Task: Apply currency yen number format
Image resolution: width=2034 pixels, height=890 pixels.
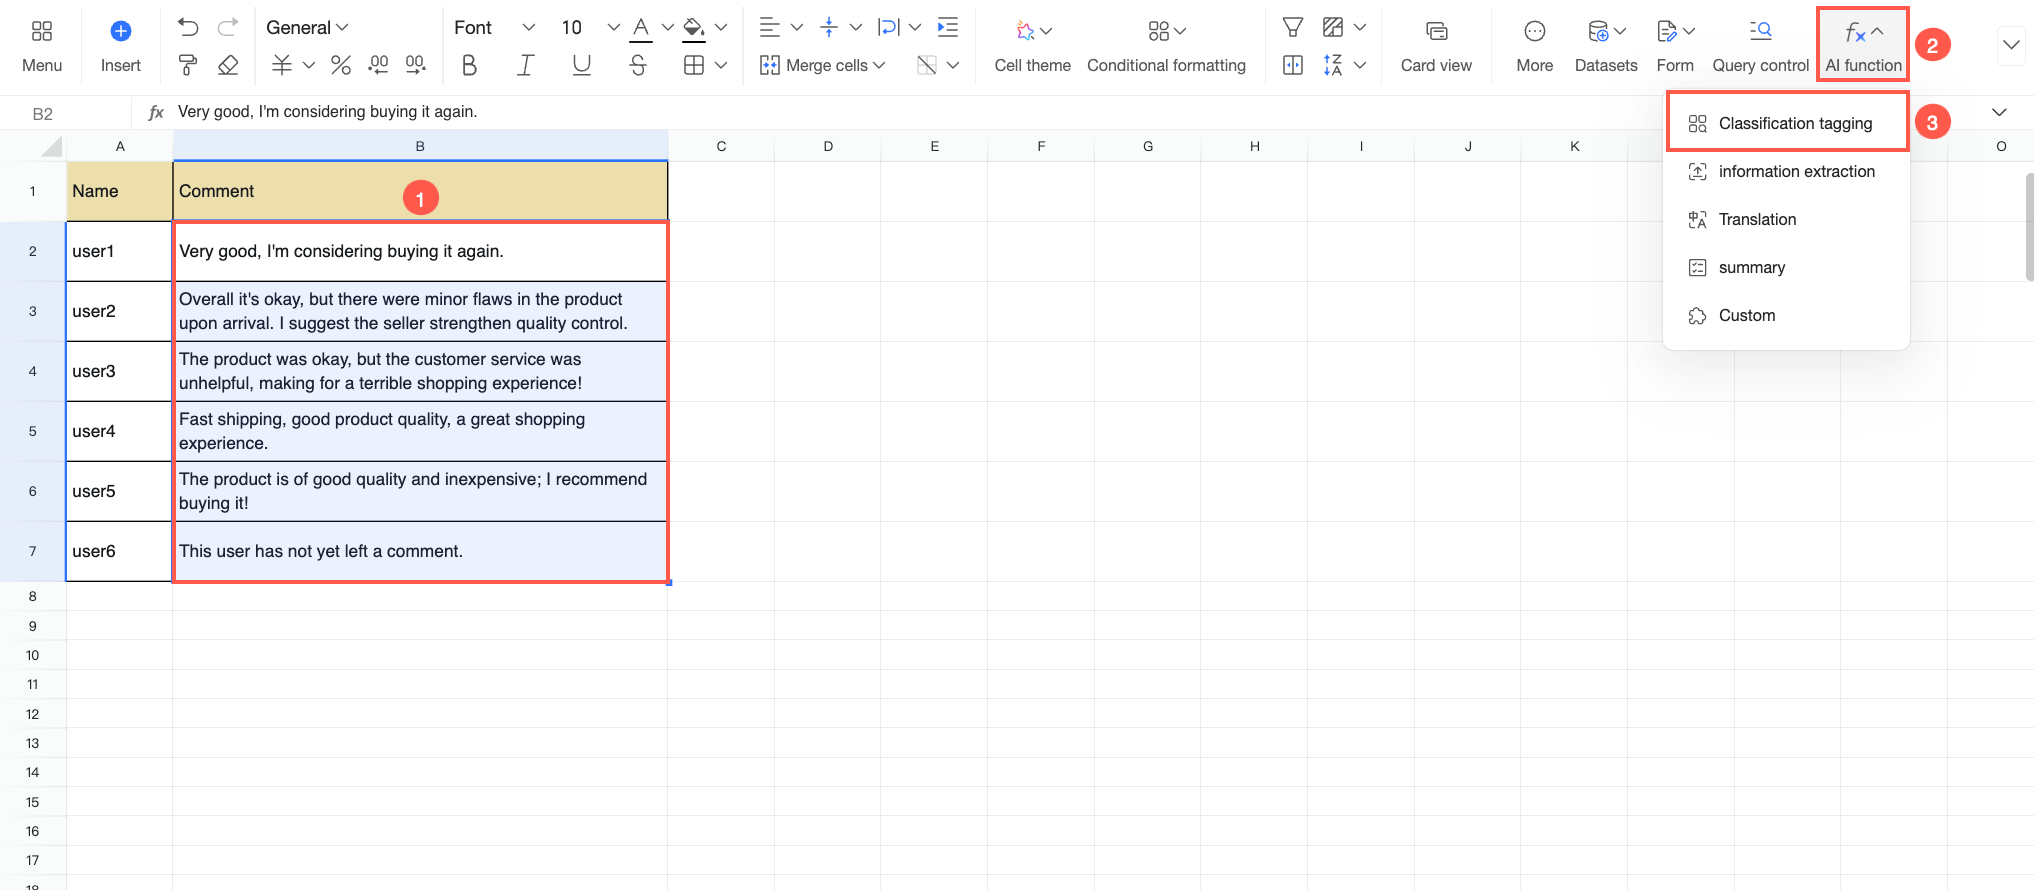Action: pyautogui.click(x=282, y=65)
